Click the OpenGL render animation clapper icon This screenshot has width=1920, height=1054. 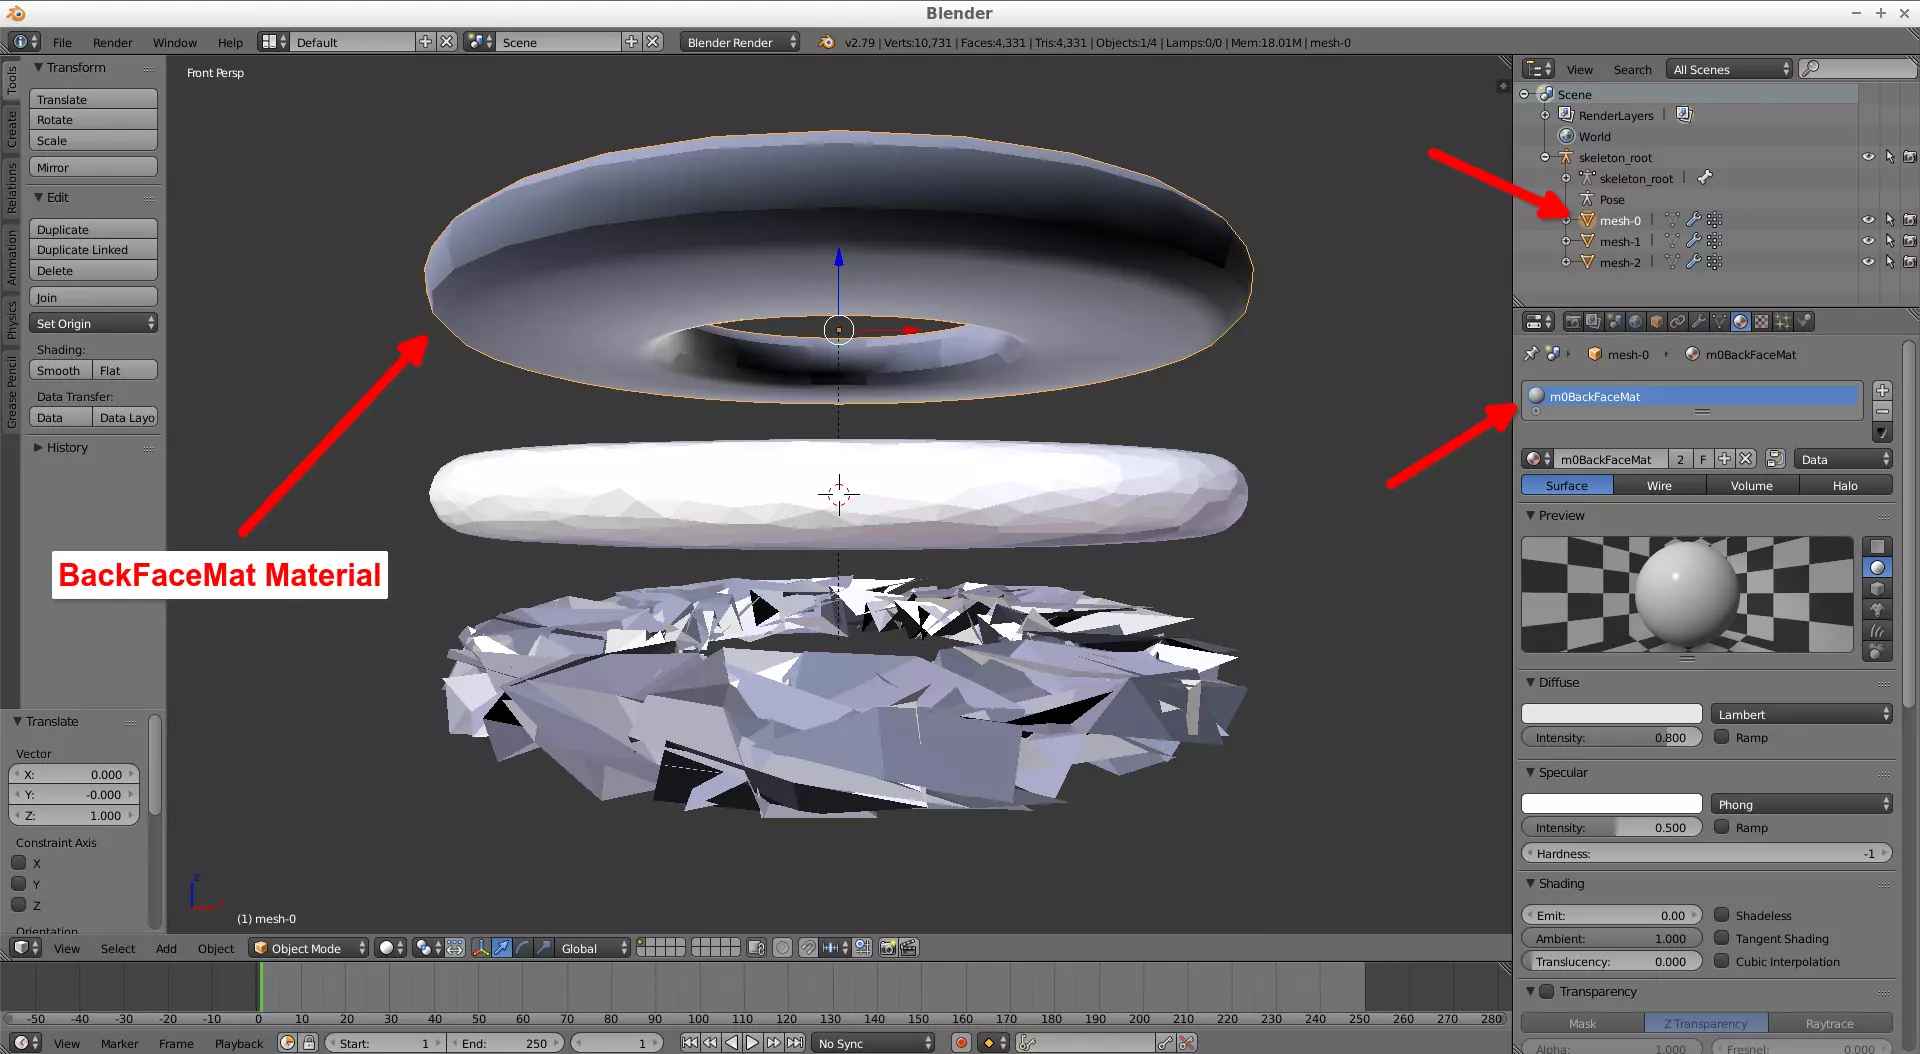click(x=909, y=948)
